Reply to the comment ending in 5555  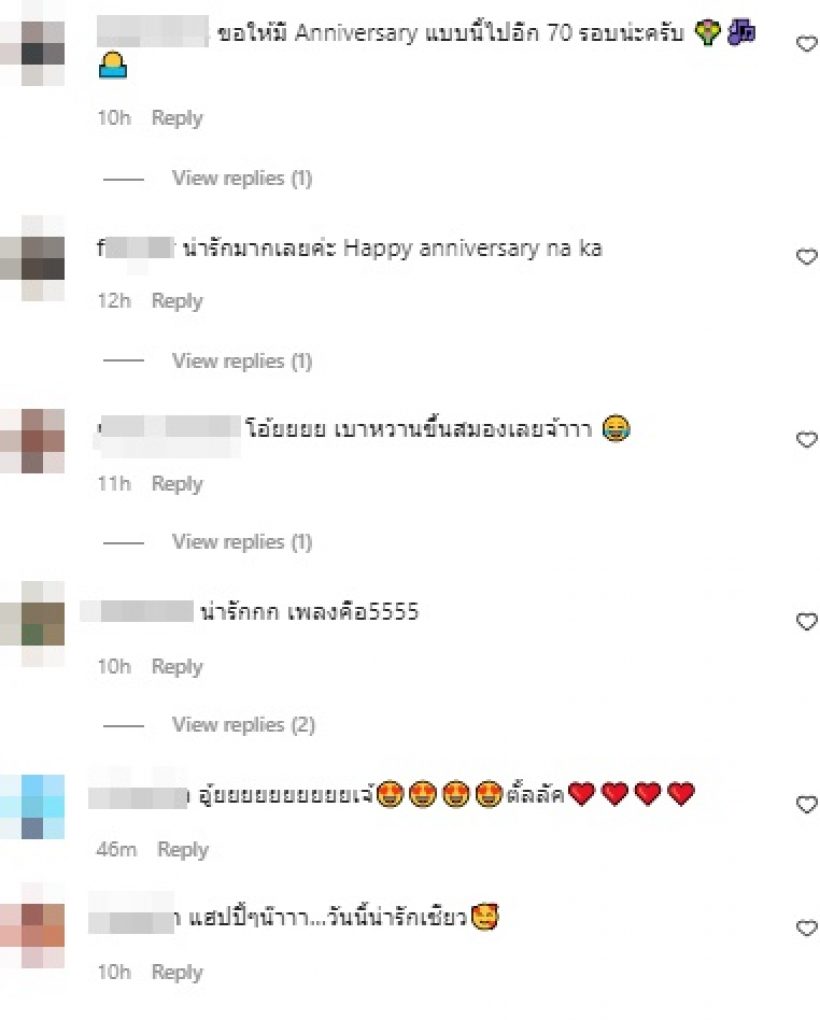177,667
